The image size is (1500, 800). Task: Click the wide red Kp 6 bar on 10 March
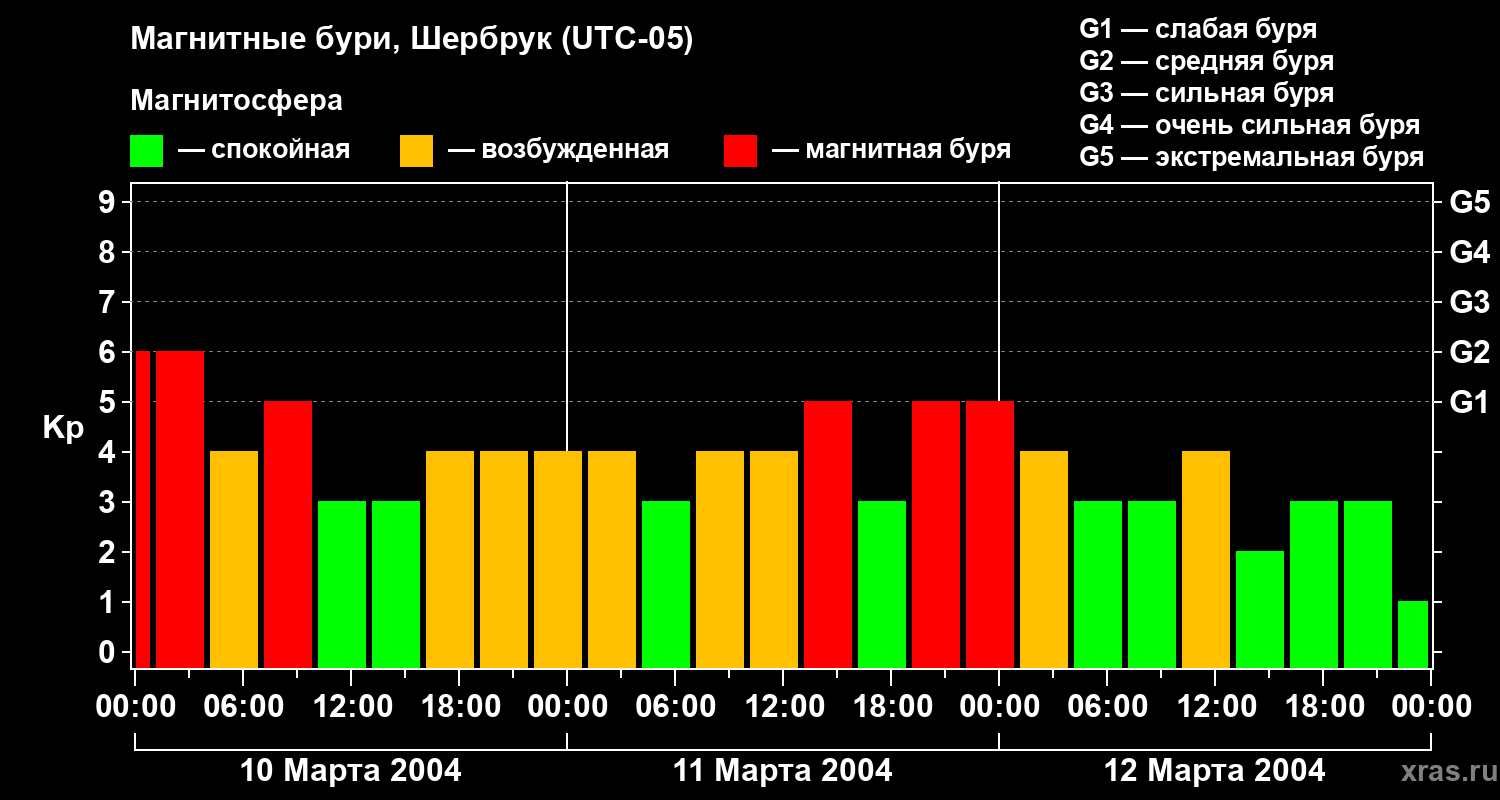(180, 509)
